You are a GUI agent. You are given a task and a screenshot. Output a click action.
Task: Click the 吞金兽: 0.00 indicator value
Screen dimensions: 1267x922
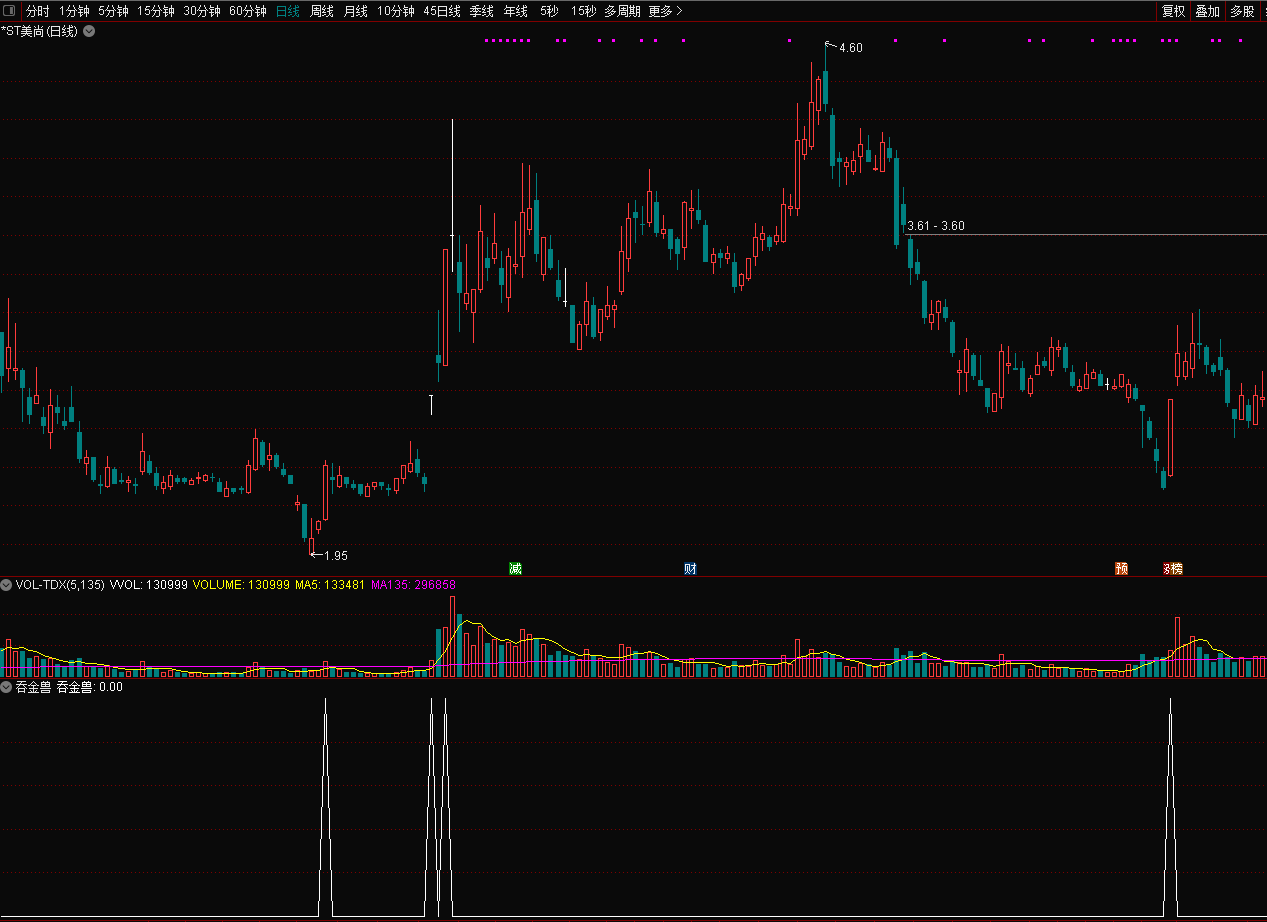click(90, 687)
